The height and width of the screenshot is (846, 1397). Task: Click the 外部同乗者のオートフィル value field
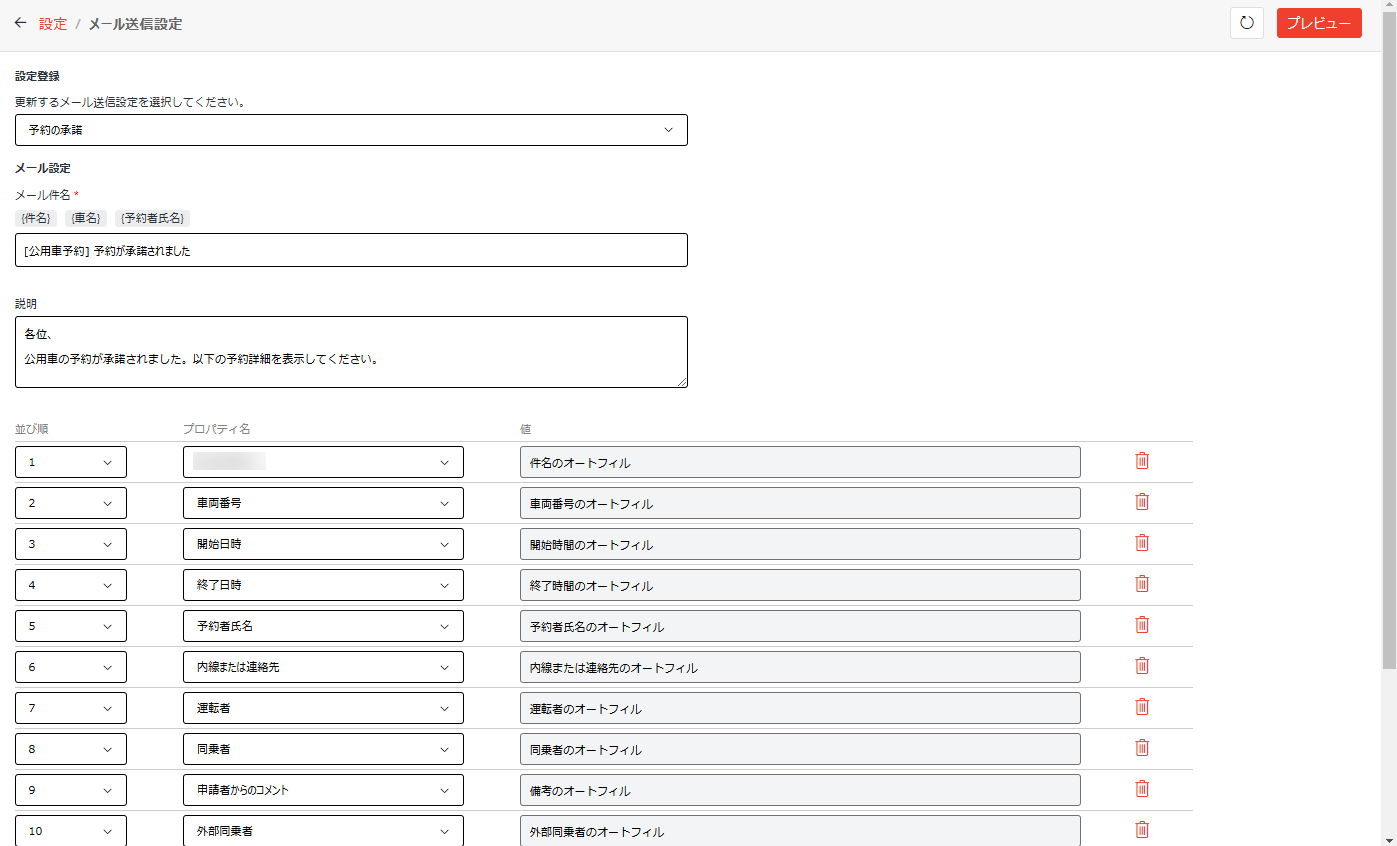(x=800, y=831)
